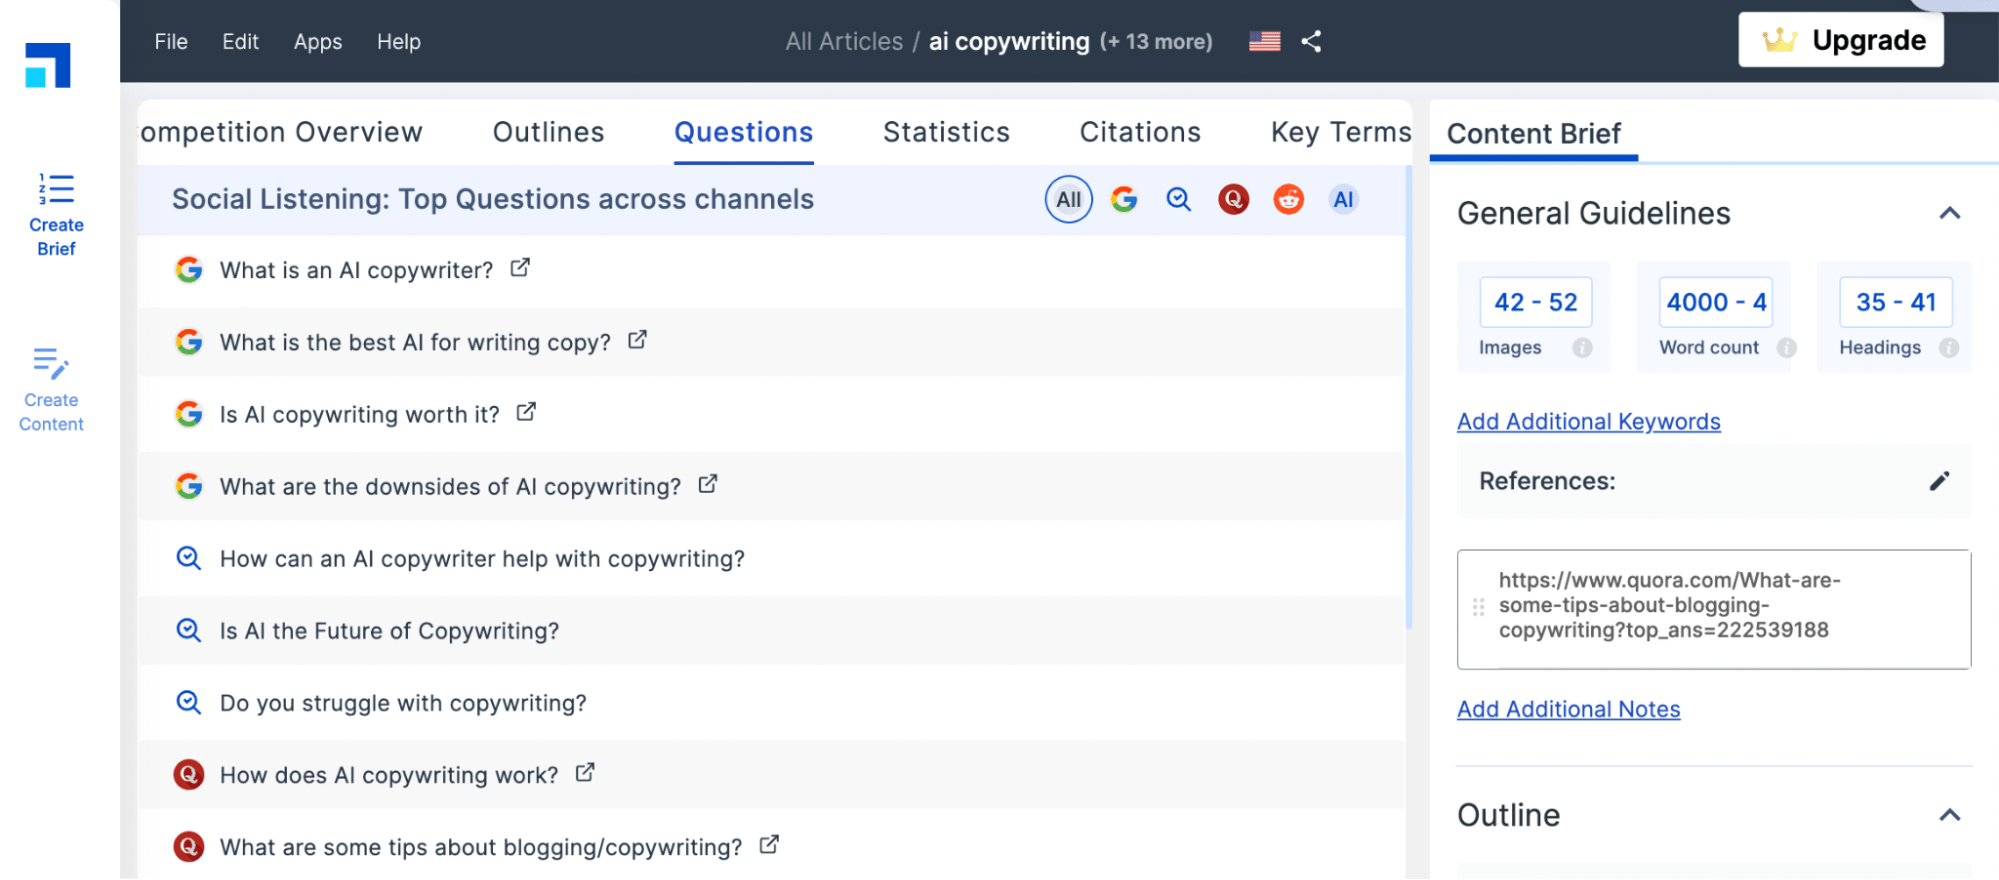Filter questions by Google channel
The image size is (1999, 880).
click(x=1124, y=199)
